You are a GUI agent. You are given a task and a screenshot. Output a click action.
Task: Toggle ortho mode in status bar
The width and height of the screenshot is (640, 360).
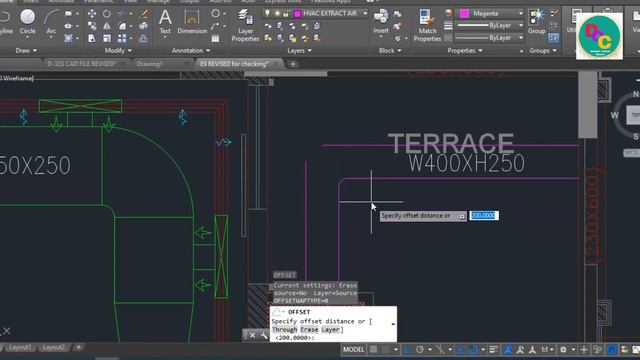[407, 350]
